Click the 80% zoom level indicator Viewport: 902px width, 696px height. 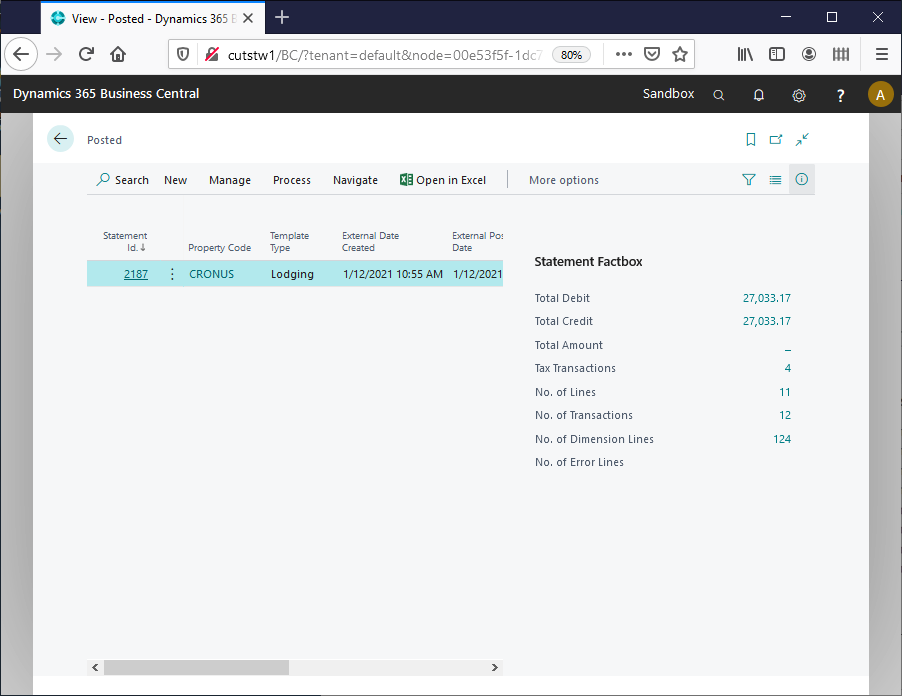[x=571, y=55]
